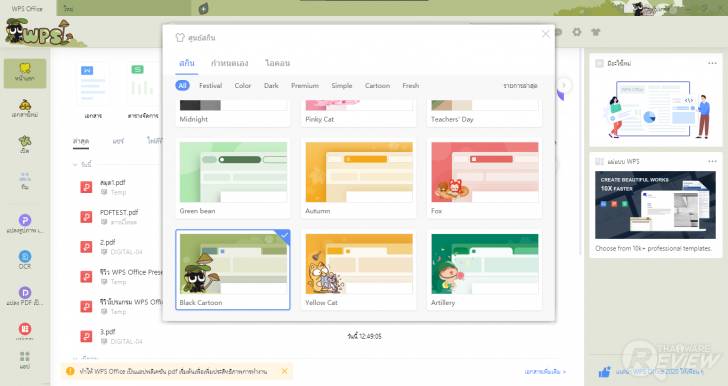Open the WPS templates promo banner
Viewport: 728px width, 386px height.
(655, 205)
